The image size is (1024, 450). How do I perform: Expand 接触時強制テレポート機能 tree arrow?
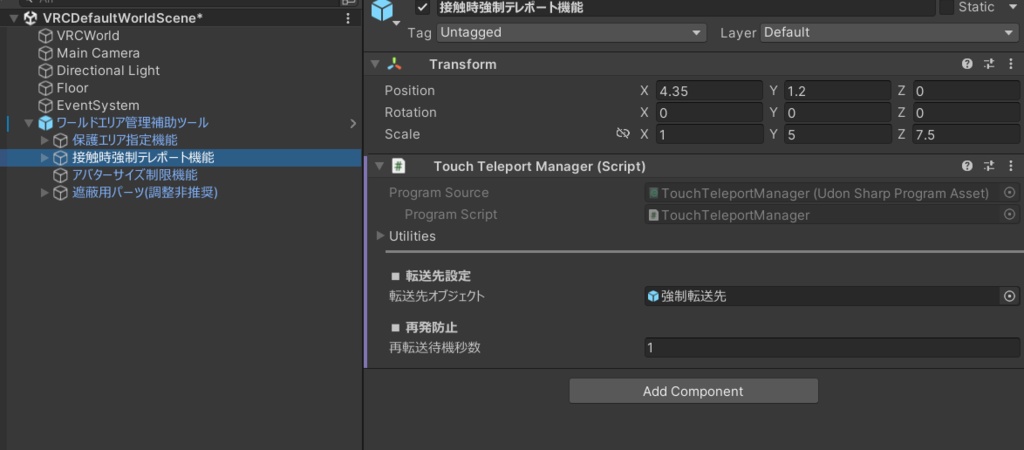(44, 157)
